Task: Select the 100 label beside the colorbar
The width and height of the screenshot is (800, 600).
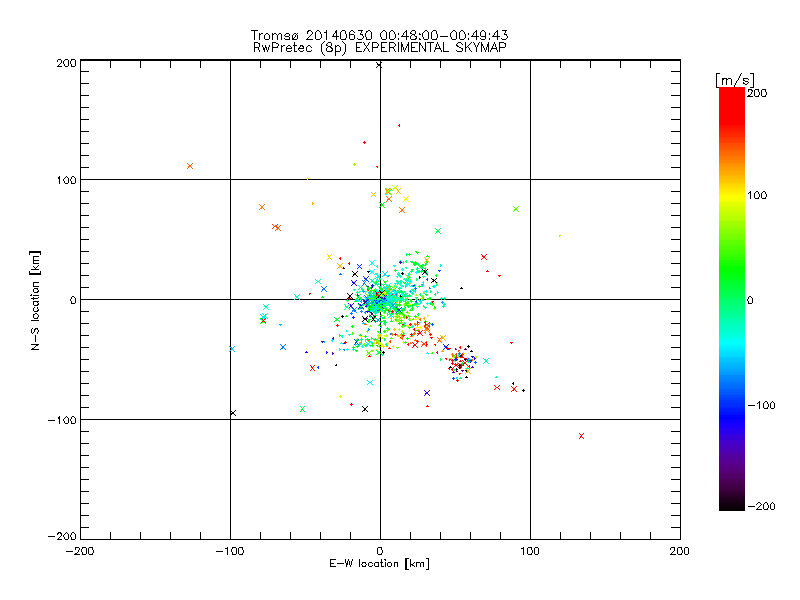Action: click(757, 195)
